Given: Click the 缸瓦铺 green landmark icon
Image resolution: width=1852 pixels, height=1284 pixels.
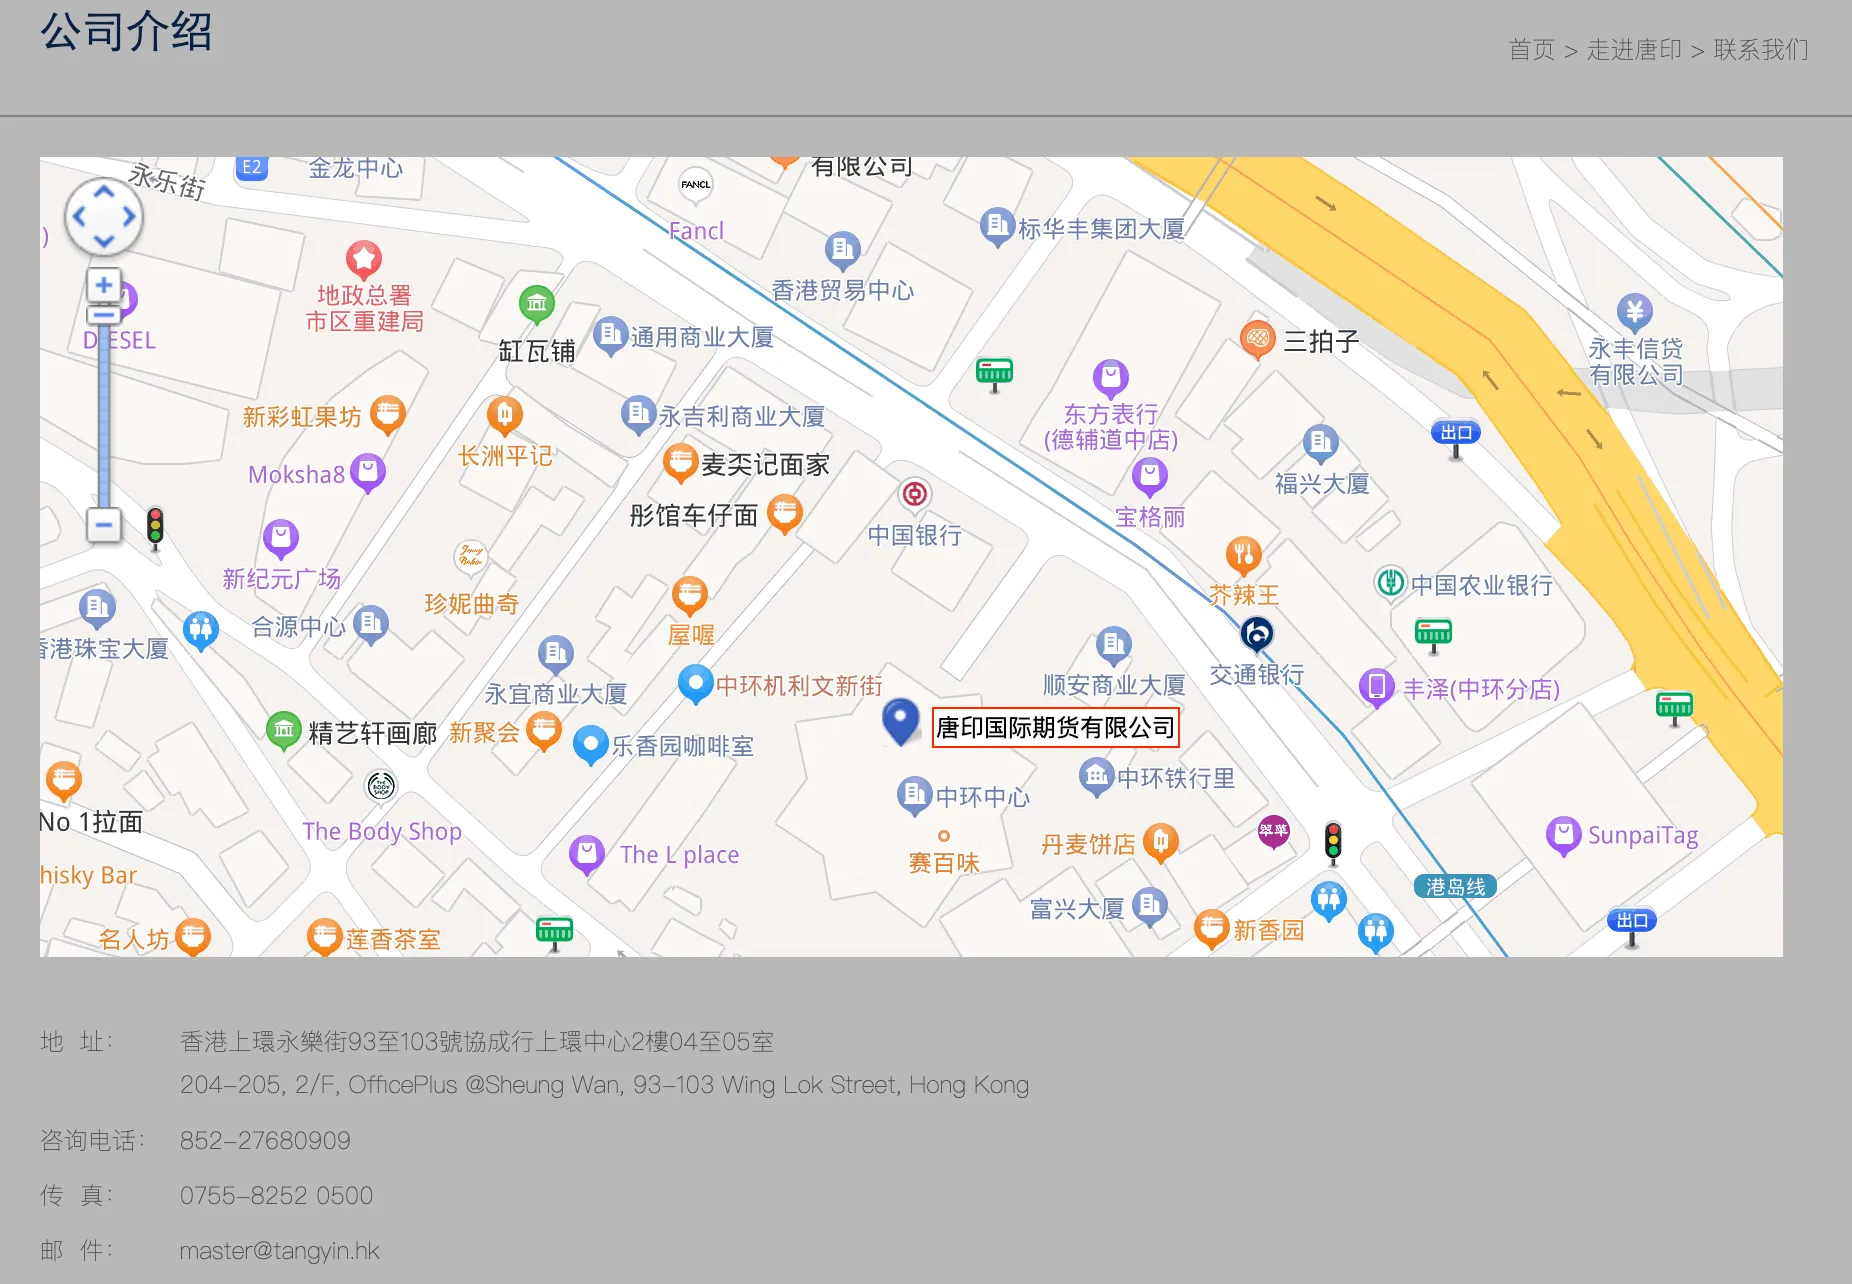Looking at the screenshot, I should (x=537, y=304).
